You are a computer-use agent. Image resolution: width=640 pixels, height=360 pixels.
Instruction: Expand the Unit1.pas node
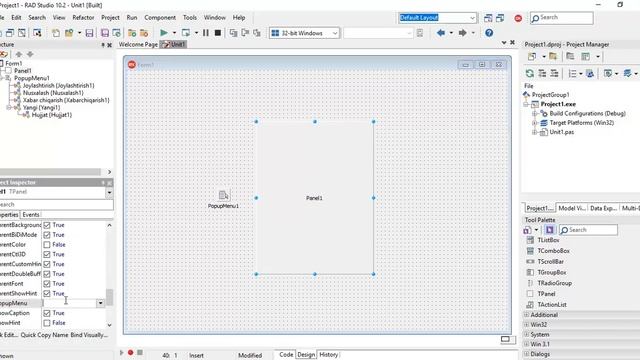click(534, 132)
